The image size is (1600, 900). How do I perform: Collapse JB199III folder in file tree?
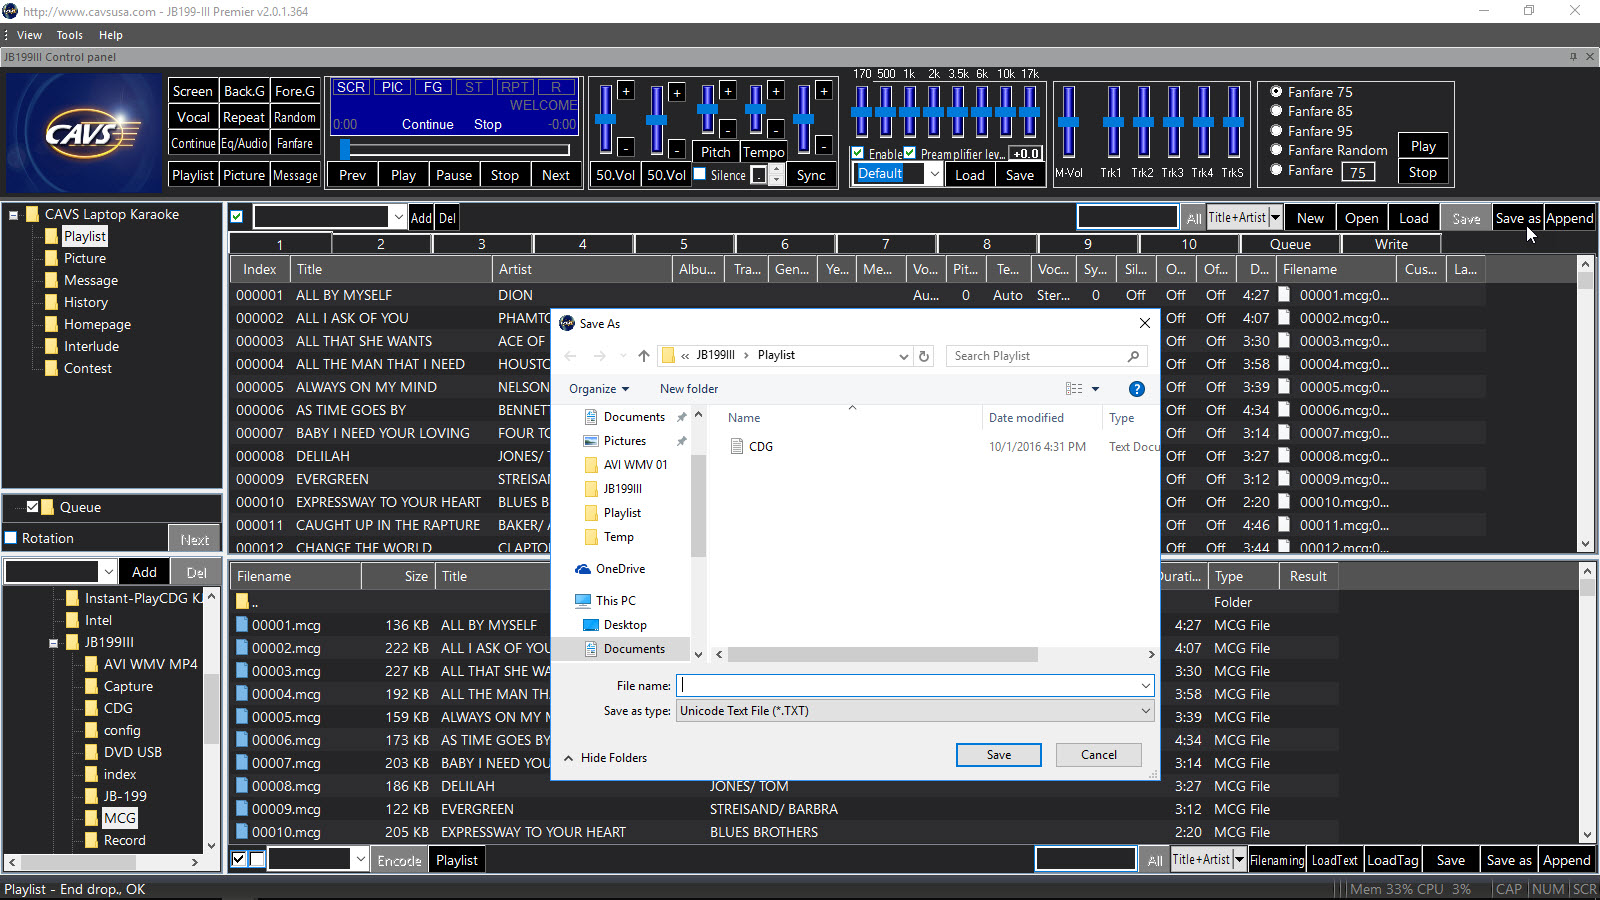pyautogui.click(x=53, y=643)
